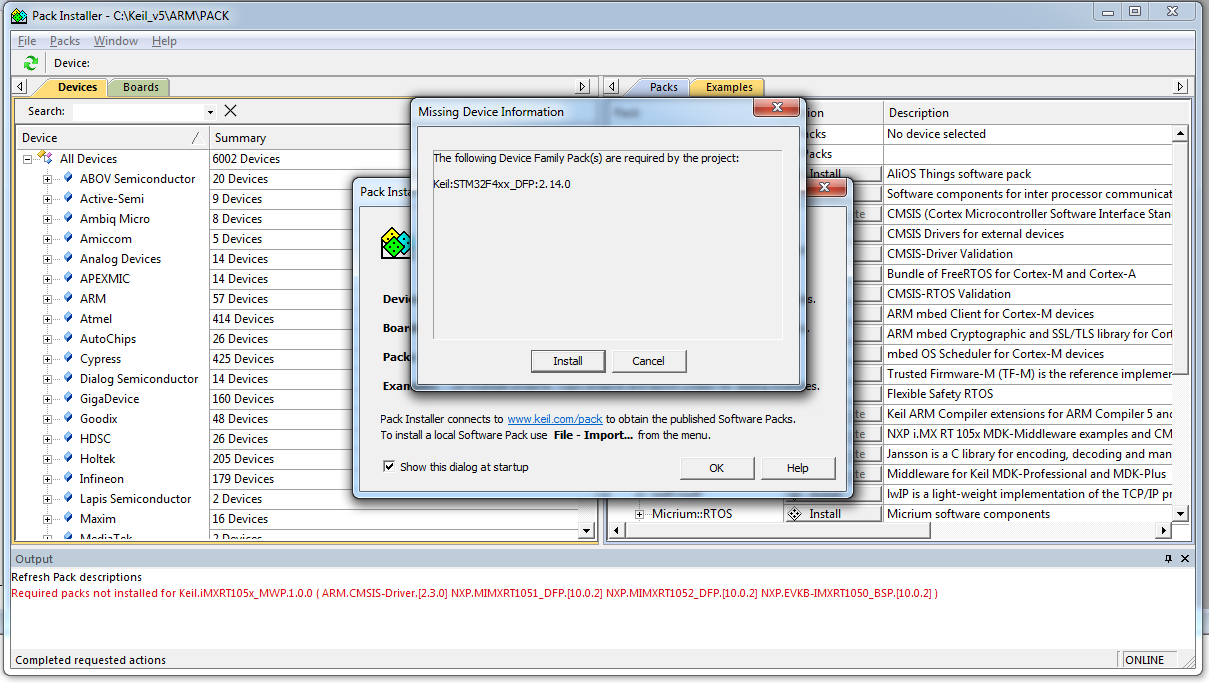The image size is (1209, 683).
Task: Close the Output panel
Action: point(1185,559)
